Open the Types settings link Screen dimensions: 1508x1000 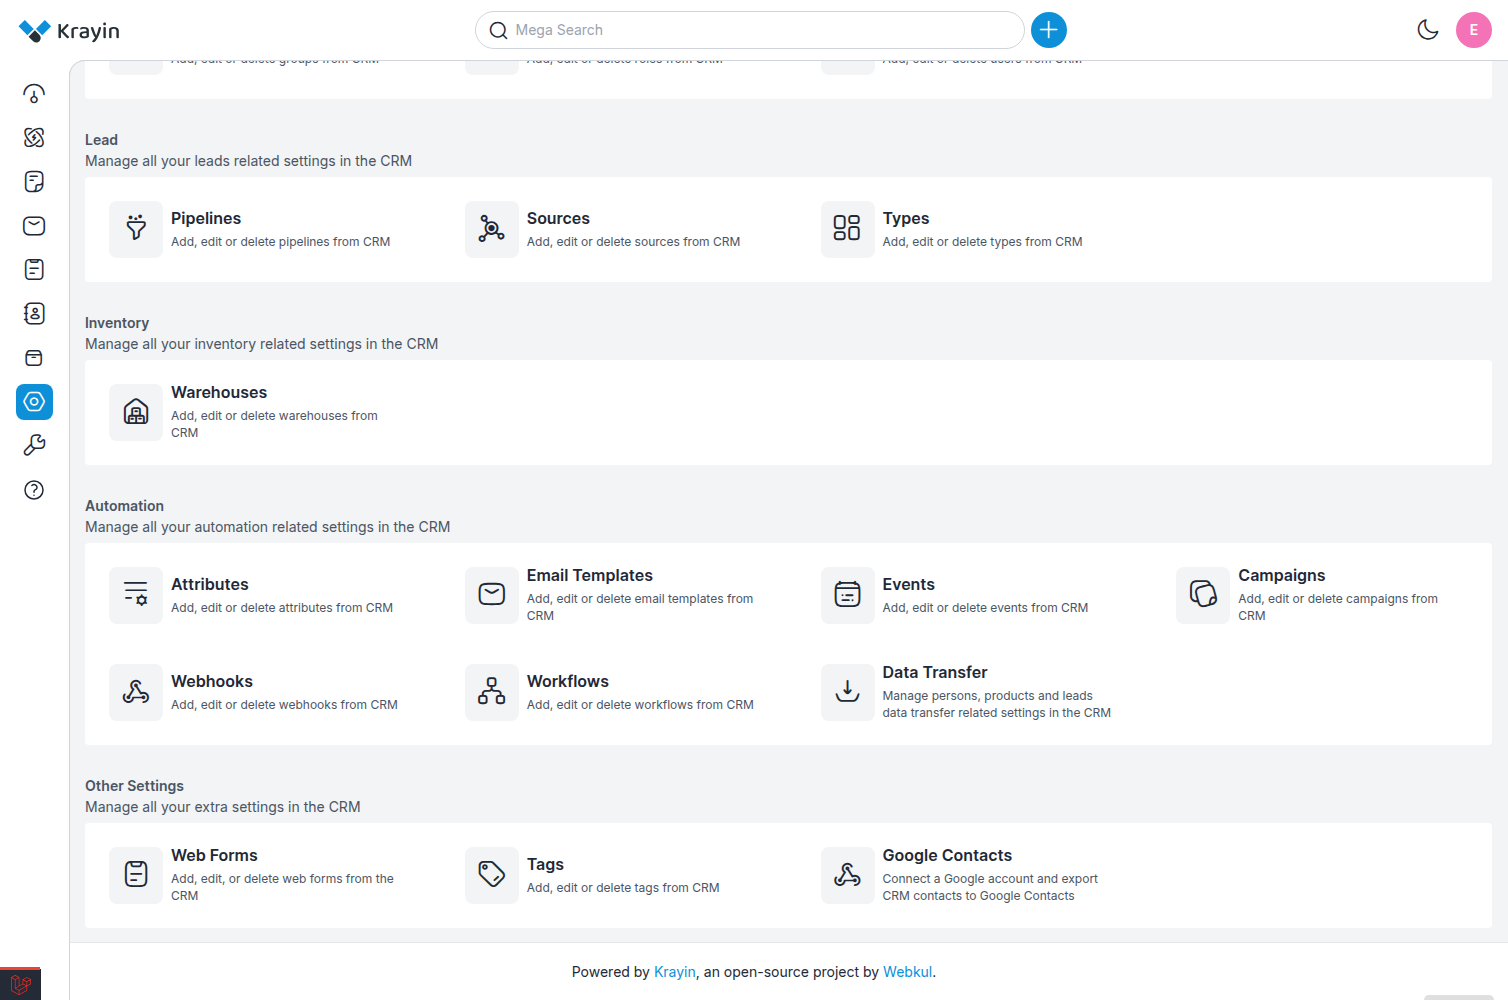click(906, 218)
